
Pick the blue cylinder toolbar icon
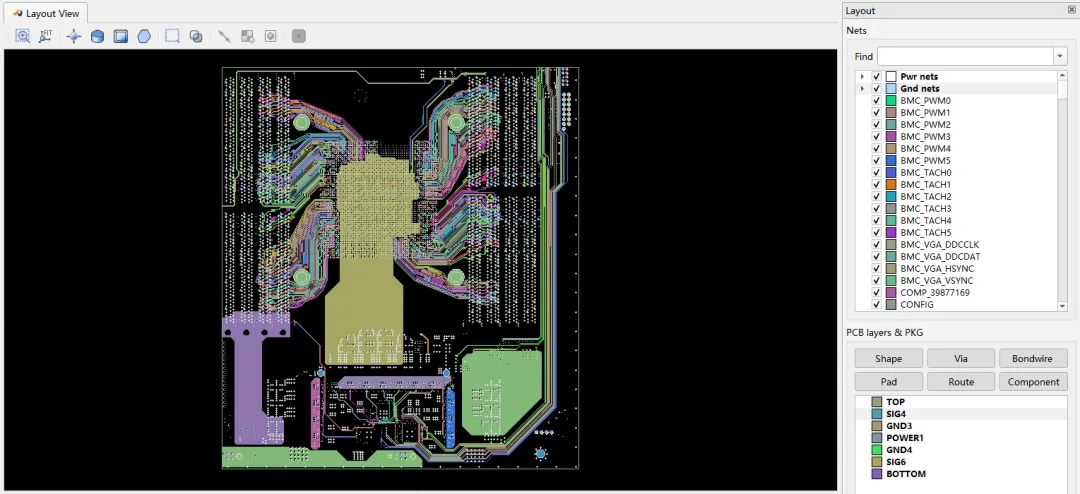point(98,36)
